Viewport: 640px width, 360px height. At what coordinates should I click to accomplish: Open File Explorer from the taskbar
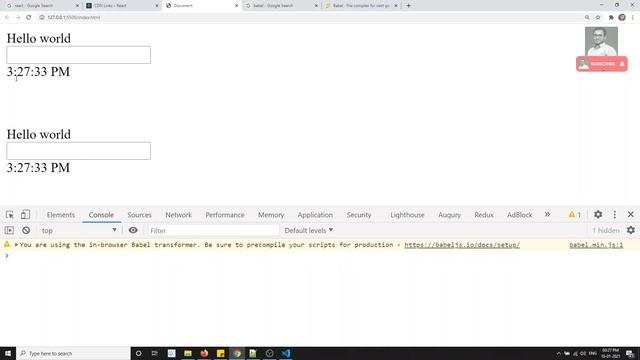pos(188,353)
